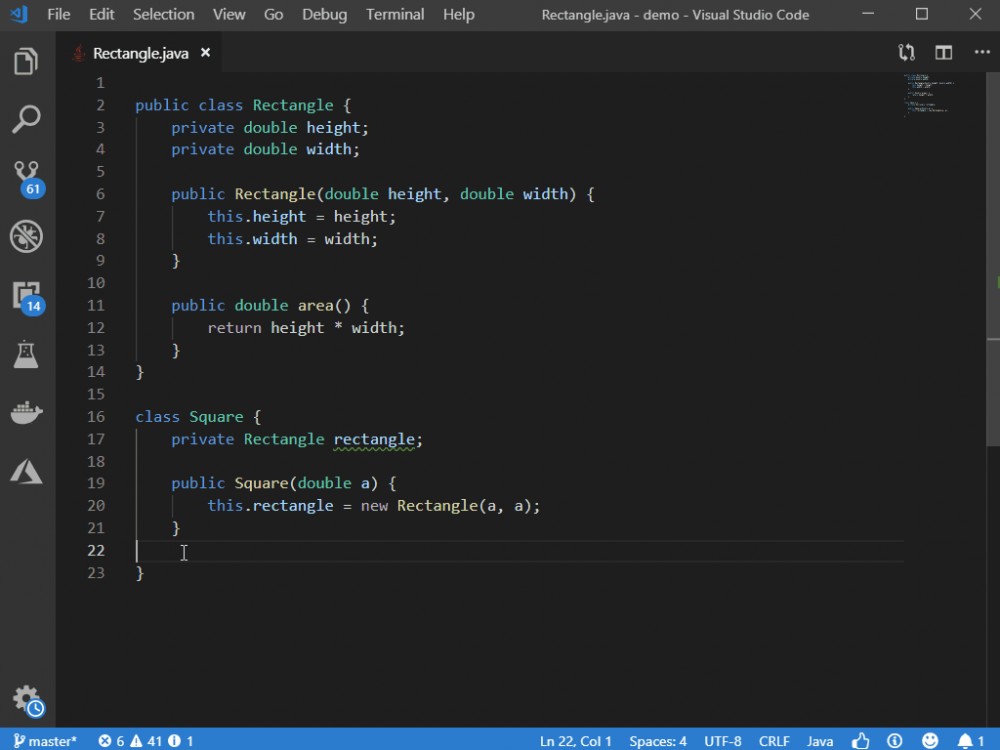1000x750 pixels.
Task: Change file encoding via UTF-8 indicator
Action: tap(722, 740)
